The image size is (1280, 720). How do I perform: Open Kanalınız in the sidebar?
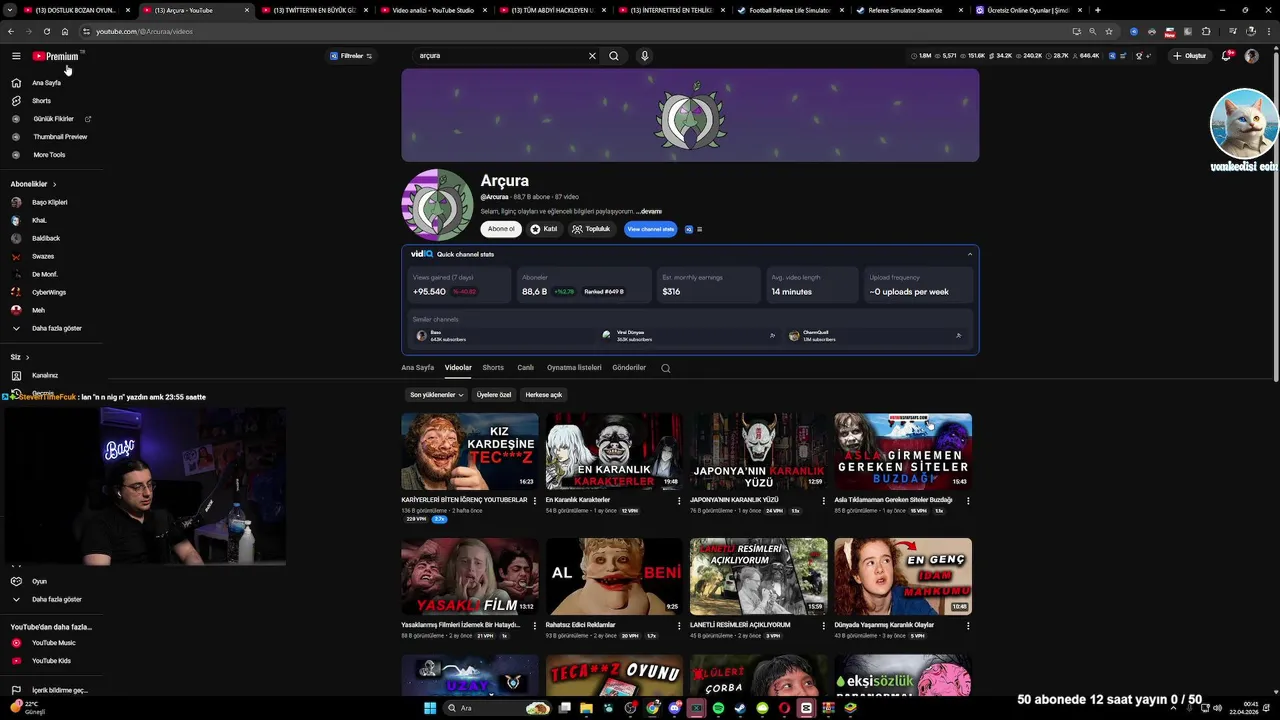44,375
